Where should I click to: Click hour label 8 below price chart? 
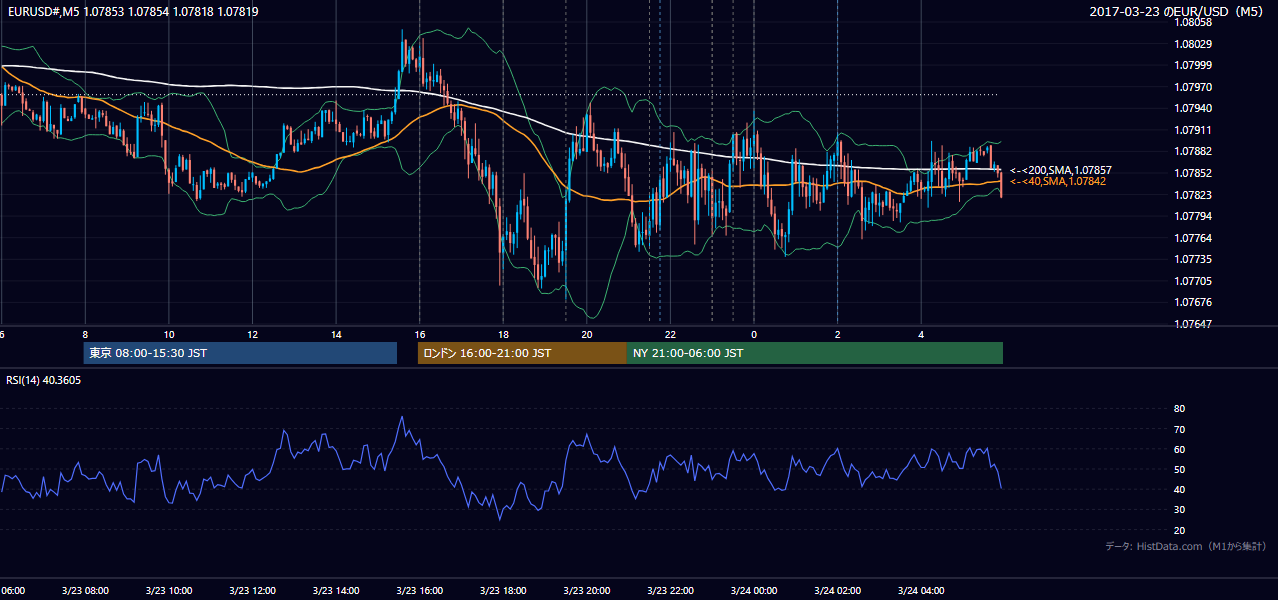coord(85,334)
